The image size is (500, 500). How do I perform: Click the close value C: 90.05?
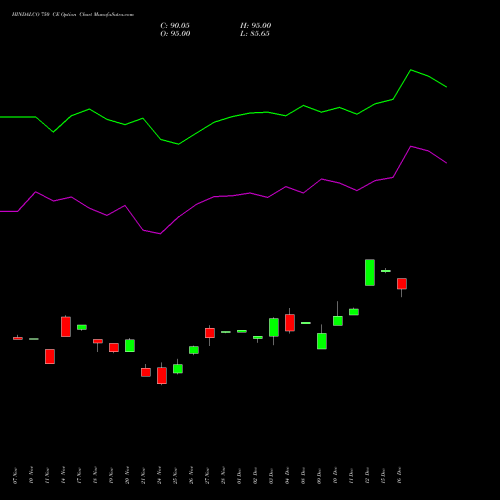tap(175, 26)
